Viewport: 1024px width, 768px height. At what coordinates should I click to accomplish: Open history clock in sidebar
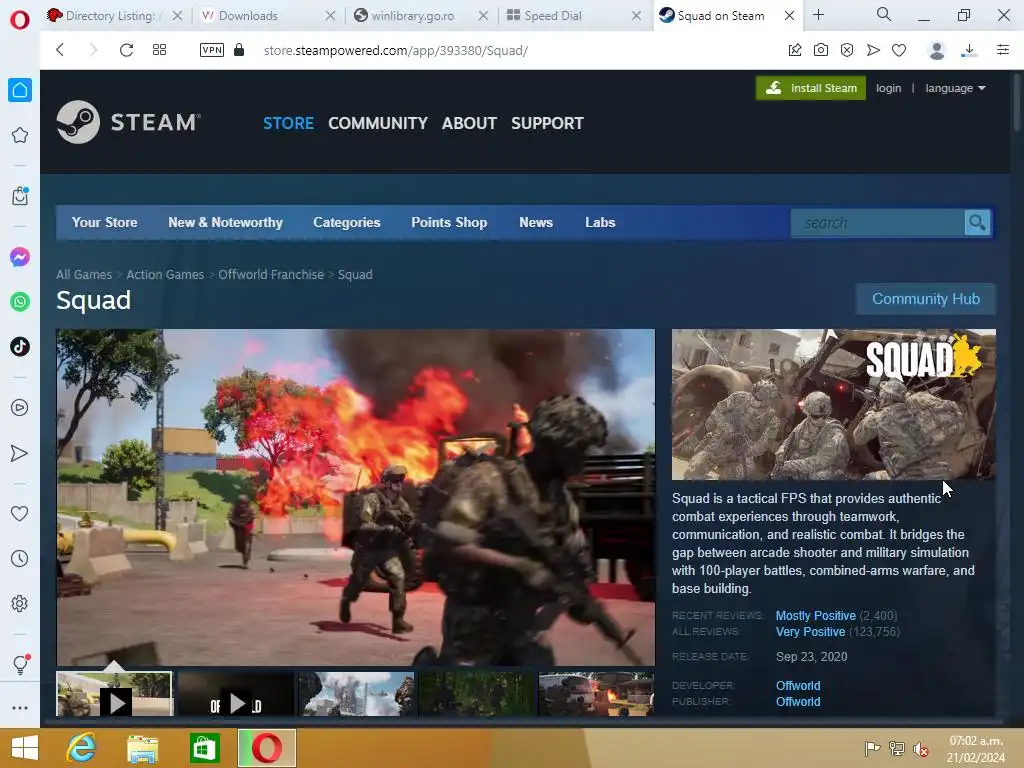20,559
